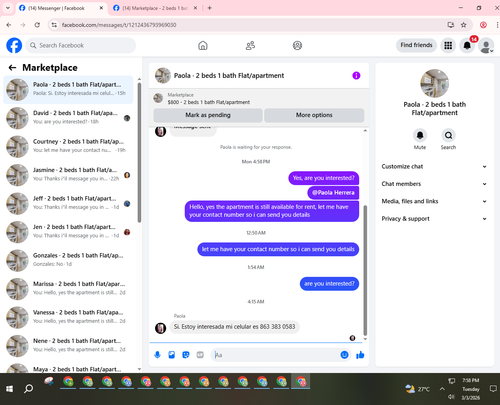This screenshot has height=405, width=500.
Task: Click the More options button
Action: [314, 115]
